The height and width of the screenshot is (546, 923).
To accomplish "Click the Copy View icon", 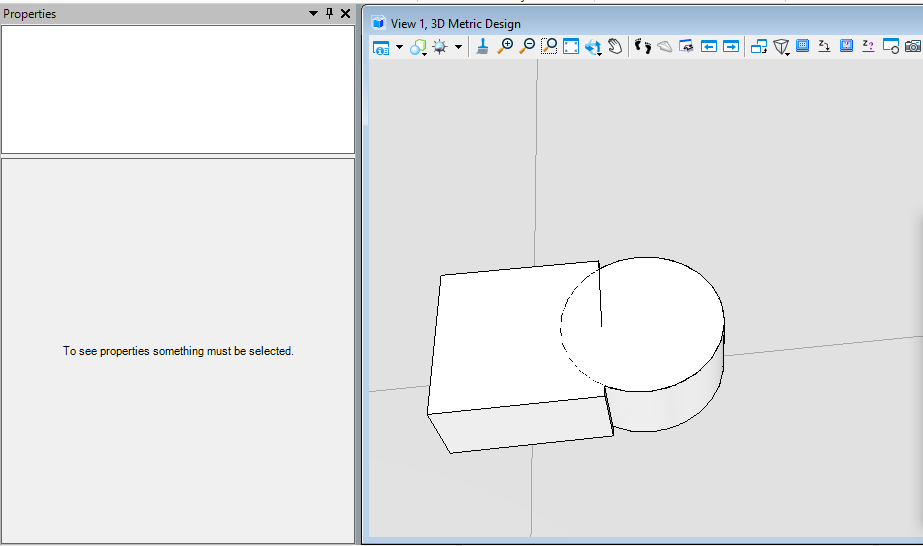I will (x=759, y=46).
